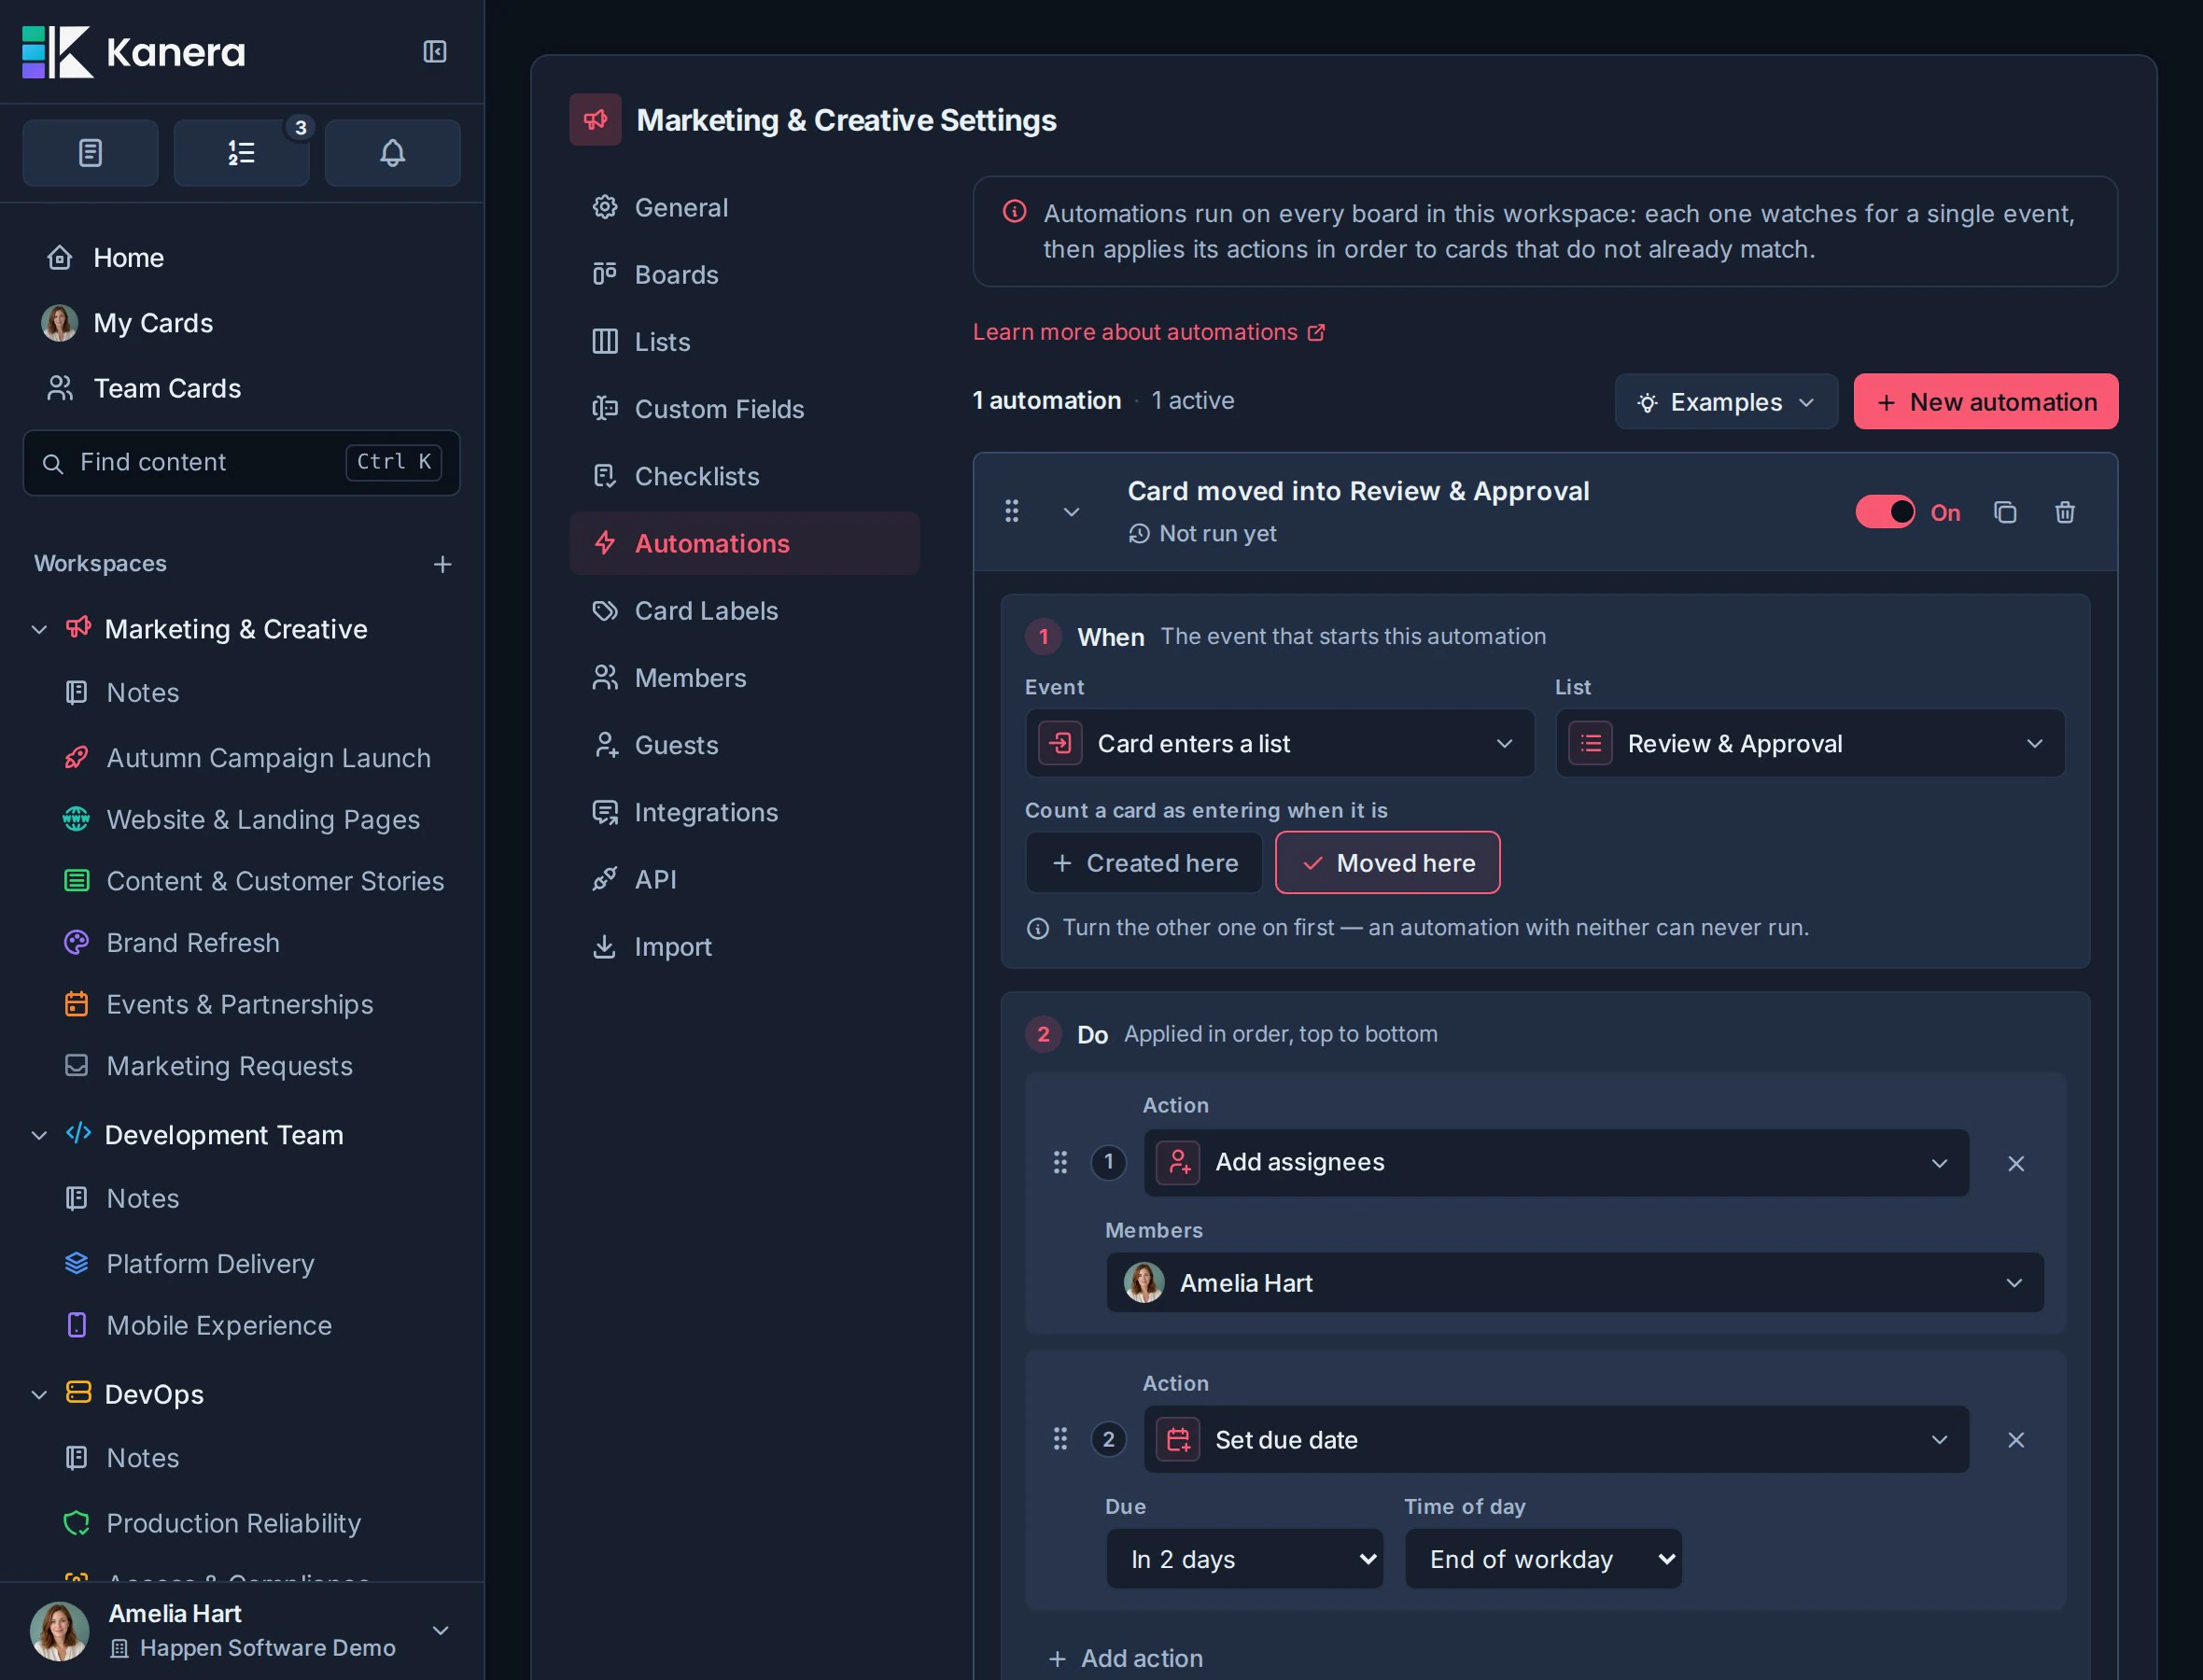Duplicate the Review & Approval automation

click(x=2004, y=512)
